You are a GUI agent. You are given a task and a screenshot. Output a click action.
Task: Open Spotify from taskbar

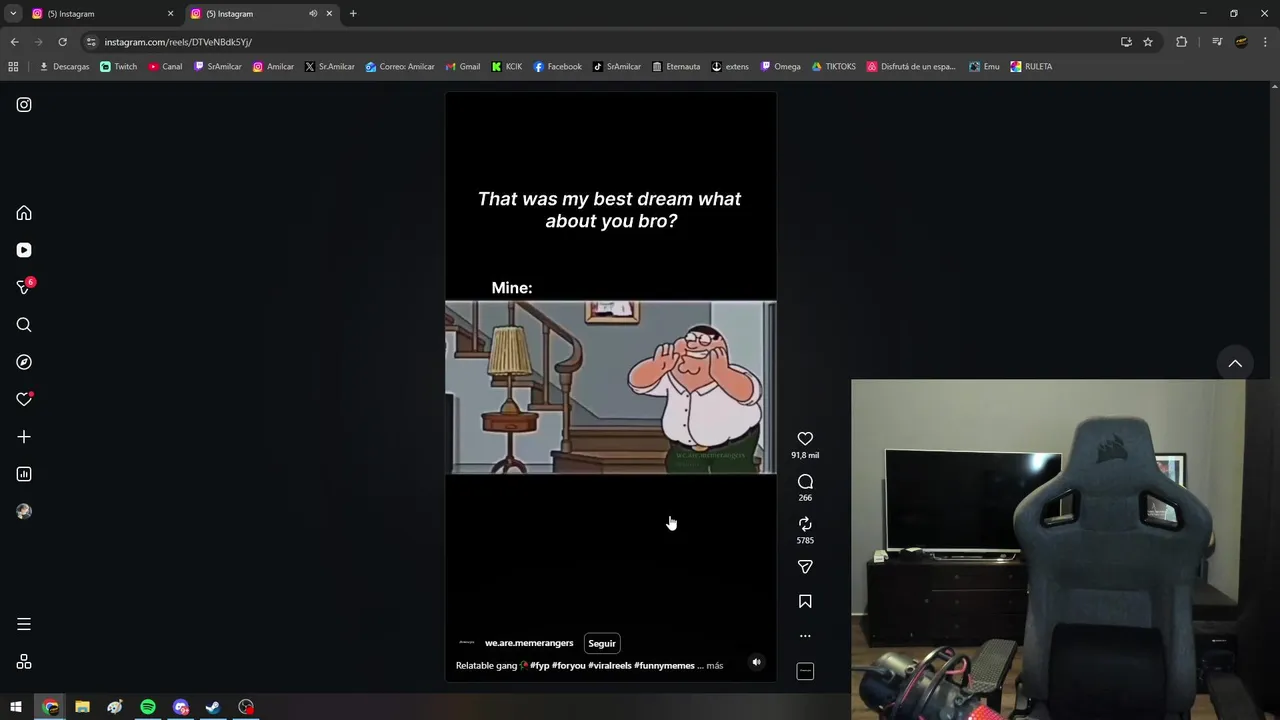coord(148,707)
